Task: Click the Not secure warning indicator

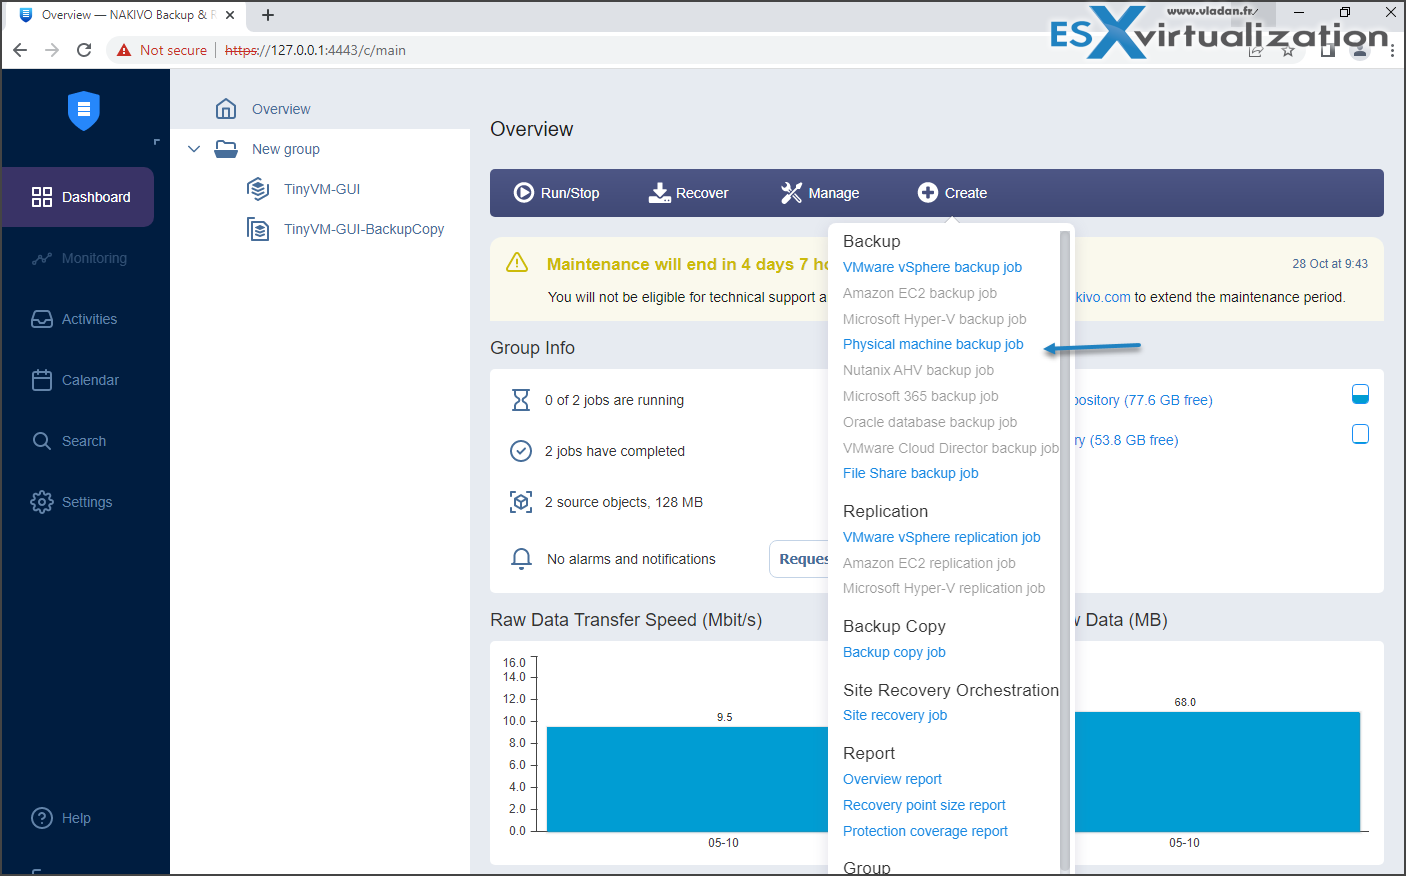Action: pyautogui.click(x=161, y=50)
